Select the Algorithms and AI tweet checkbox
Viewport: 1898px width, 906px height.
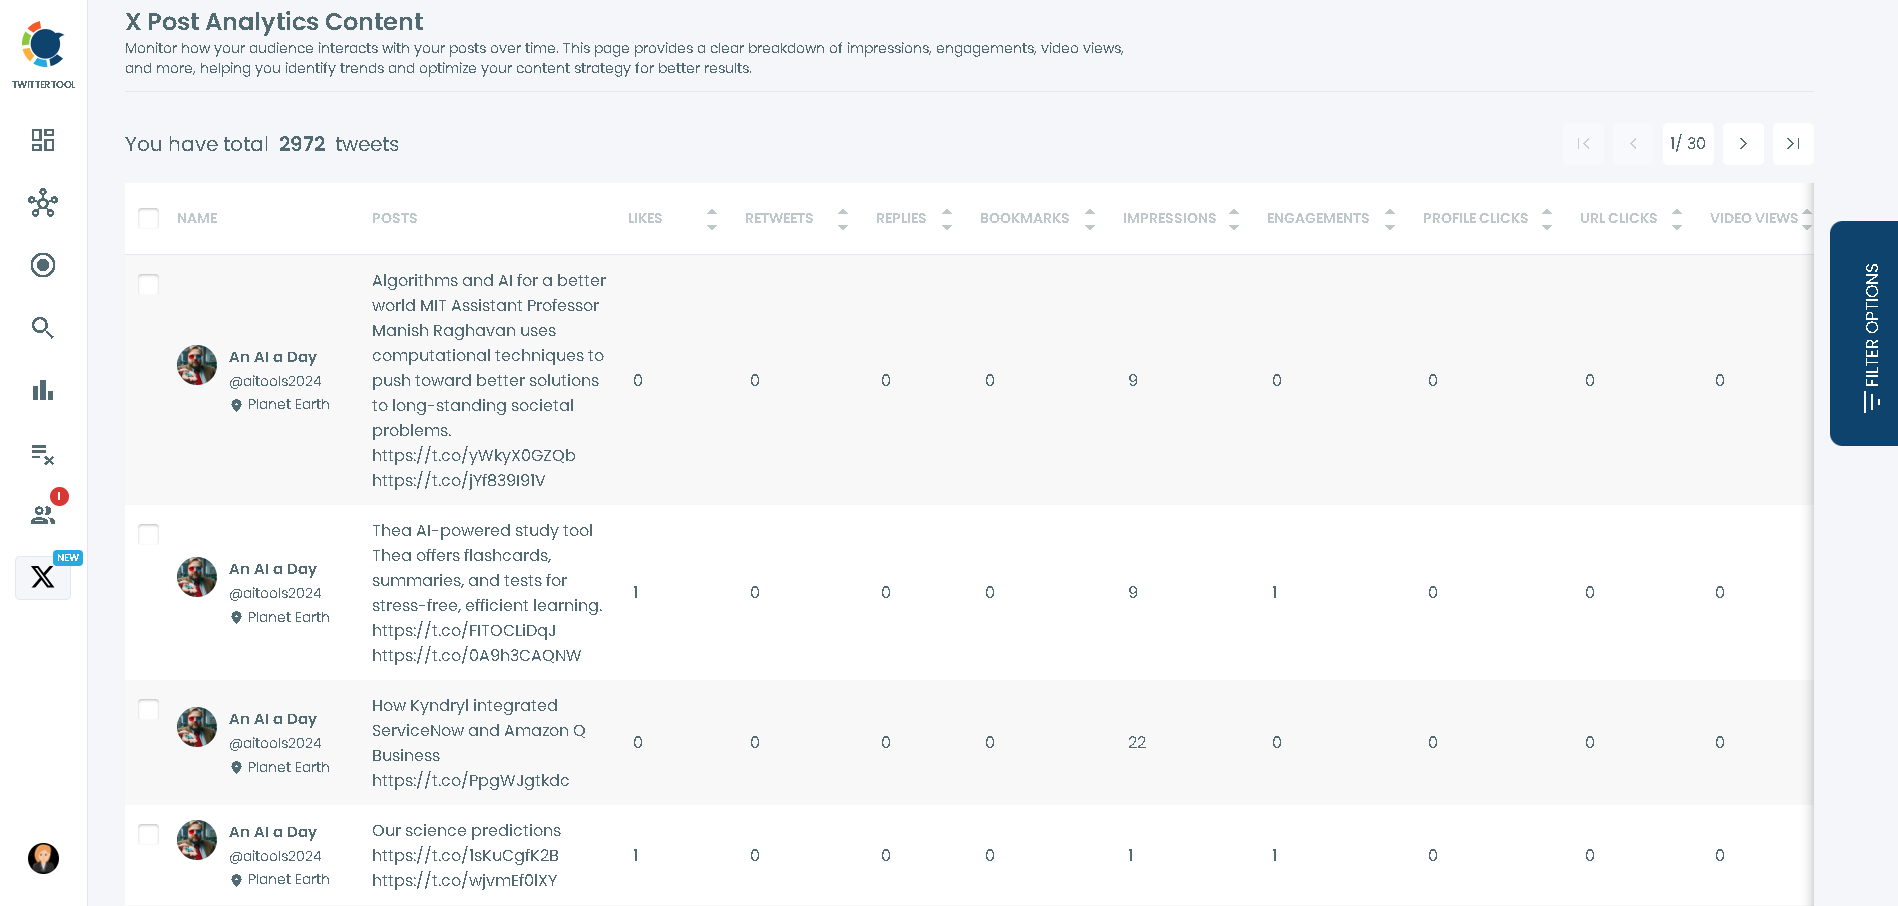149,284
